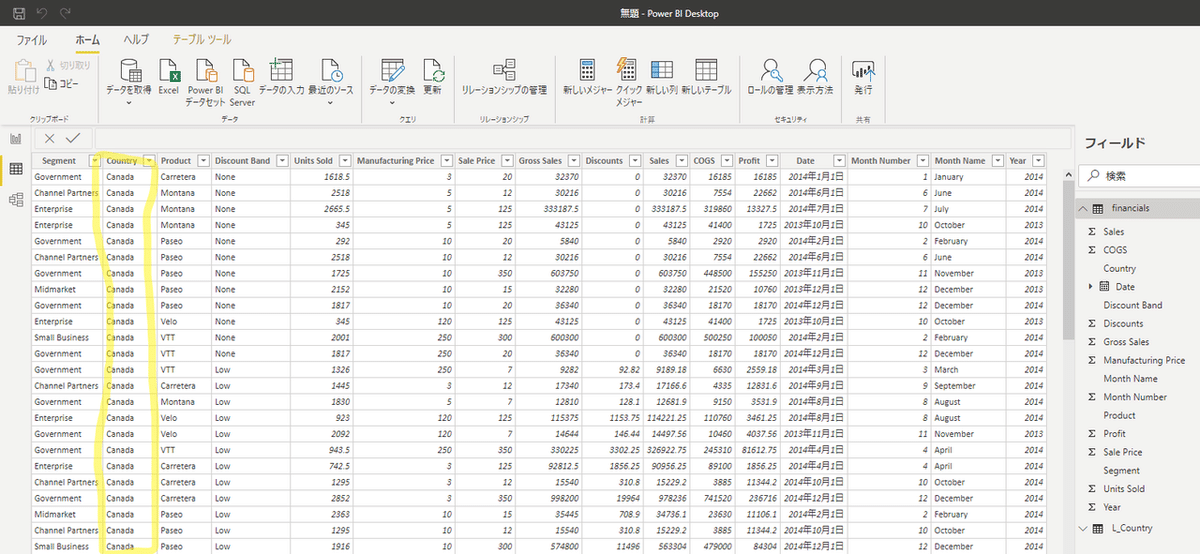Viewport: 1200px width, 554px height.
Task: Click Cut (切り取り) in clipboard group
Action: [67, 65]
